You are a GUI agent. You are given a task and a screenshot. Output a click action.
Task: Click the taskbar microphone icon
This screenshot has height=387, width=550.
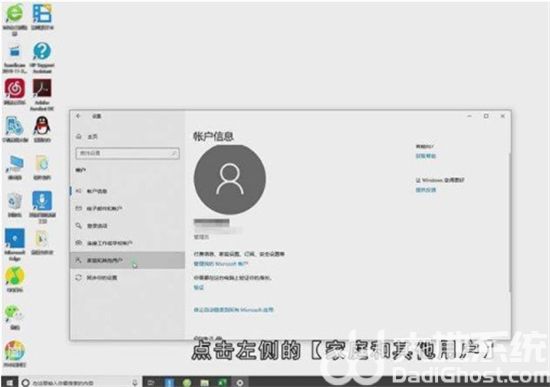click(135, 382)
